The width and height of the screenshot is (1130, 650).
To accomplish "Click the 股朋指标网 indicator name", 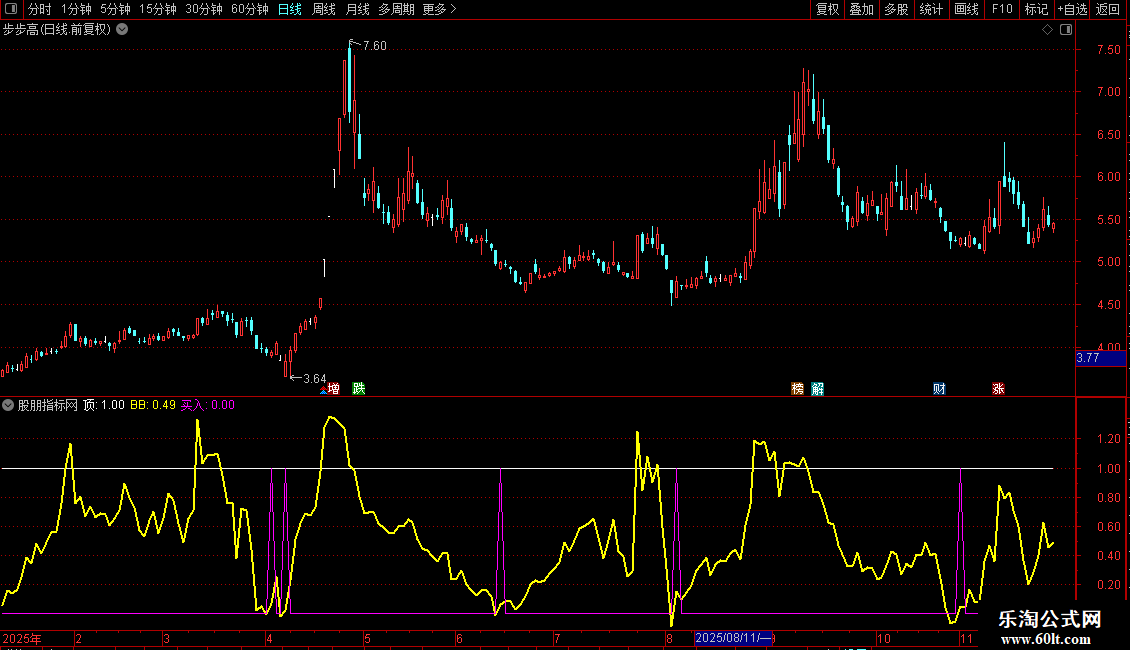I will 48,405.
